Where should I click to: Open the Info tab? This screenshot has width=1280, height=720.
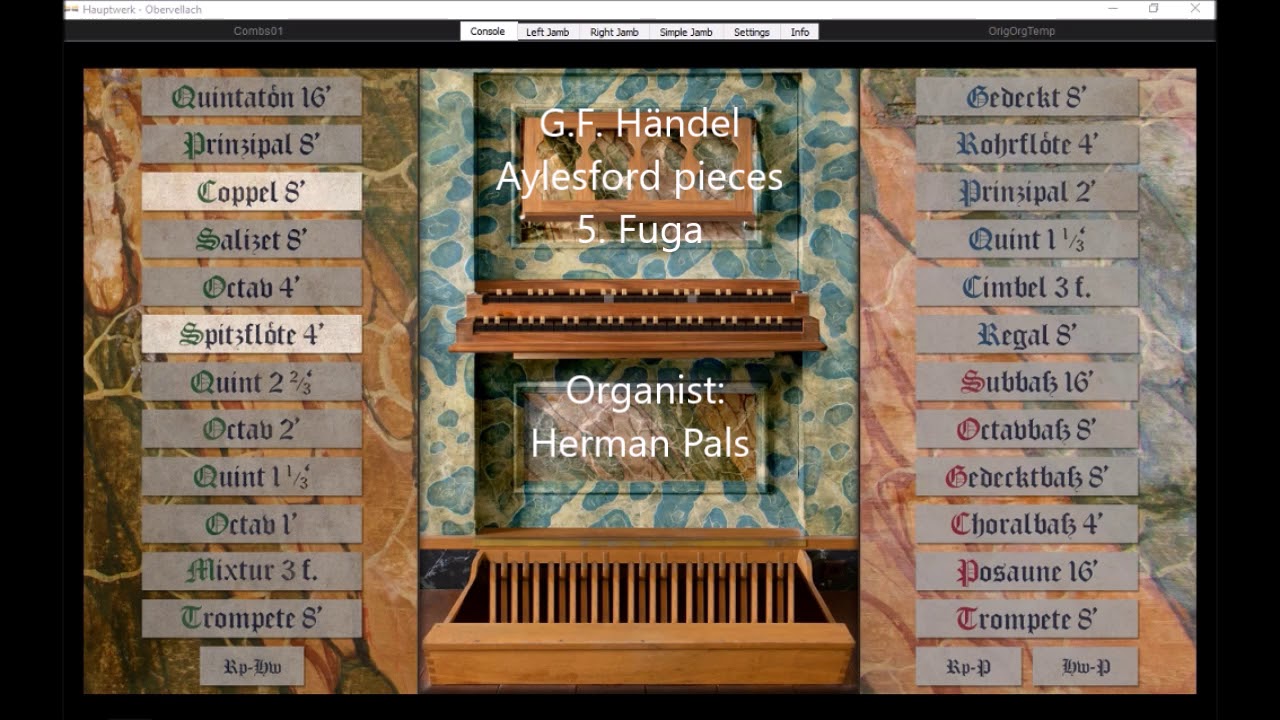[x=800, y=32]
